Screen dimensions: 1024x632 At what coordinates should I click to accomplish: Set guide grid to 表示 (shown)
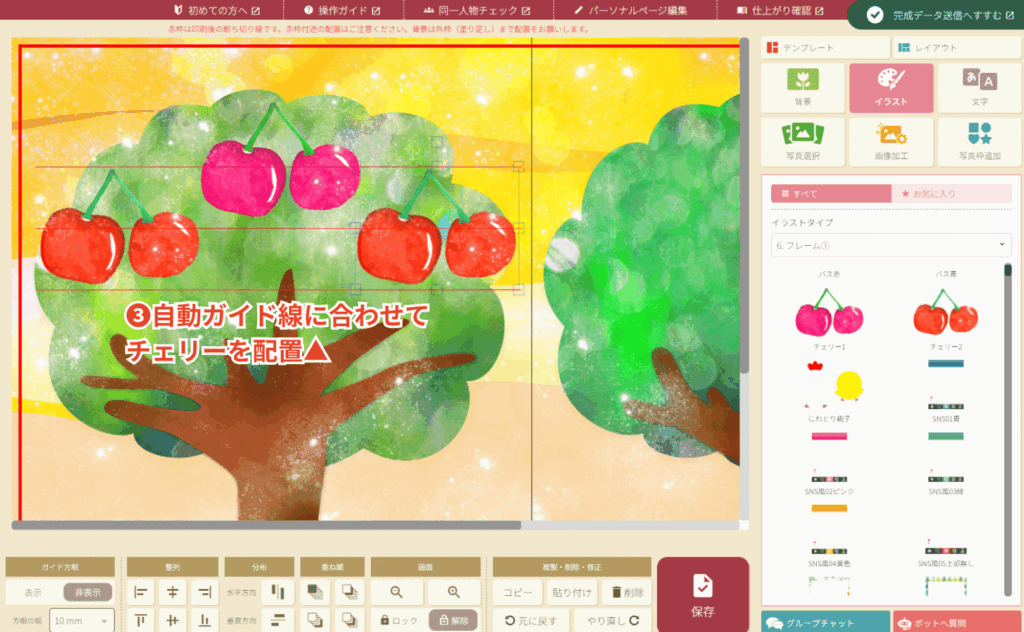point(33,592)
